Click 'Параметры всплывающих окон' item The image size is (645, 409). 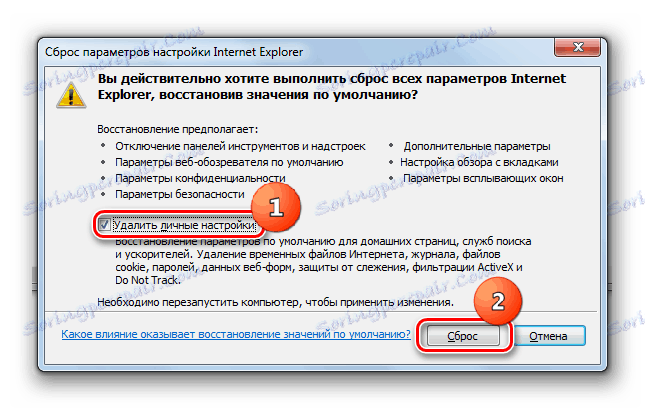(x=483, y=178)
